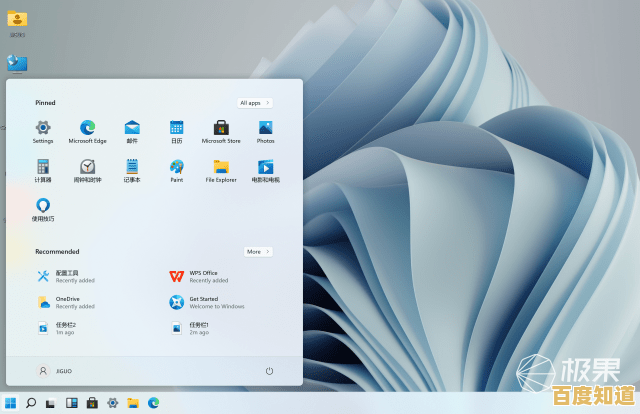Click the Search icon in taskbar
Image resolution: width=640 pixels, height=414 pixels.
31,403
